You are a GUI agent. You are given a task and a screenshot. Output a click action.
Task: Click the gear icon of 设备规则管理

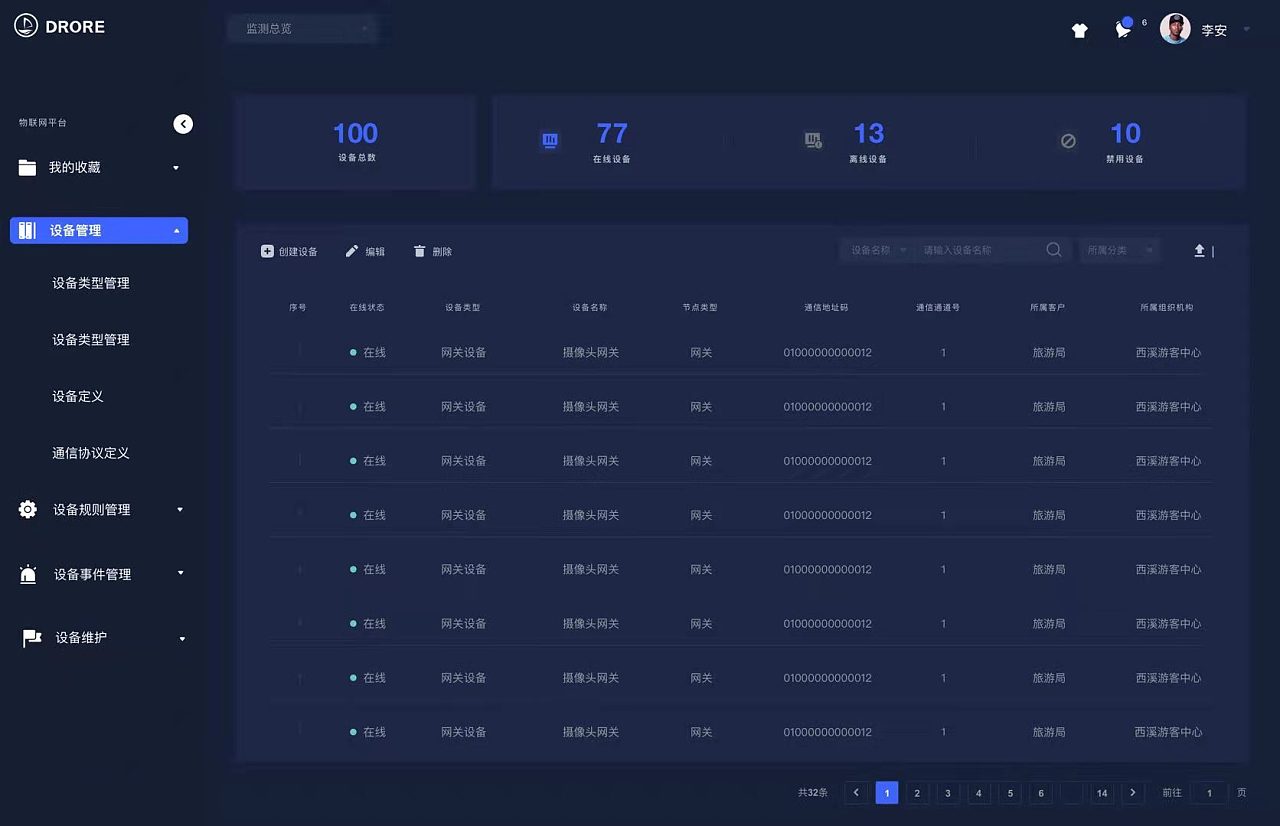(28, 509)
